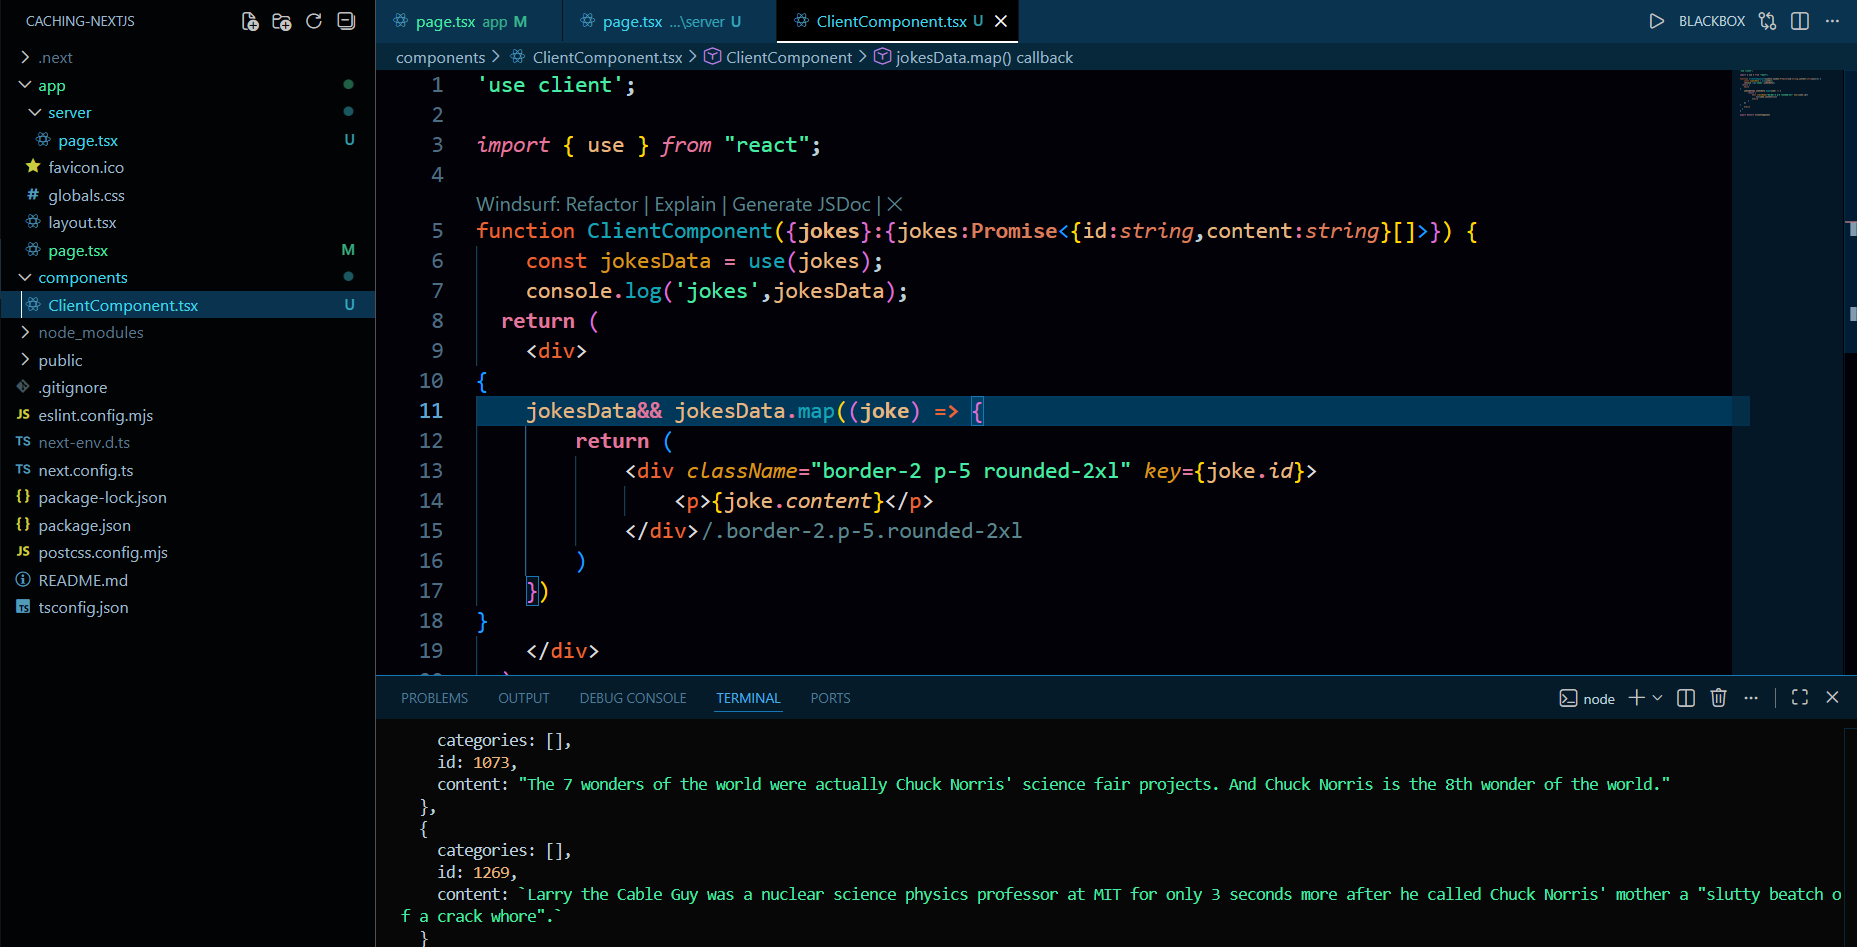Run the file using the play icon
Viewport: 1857px width, 947px height.
tap(1656, 20)
